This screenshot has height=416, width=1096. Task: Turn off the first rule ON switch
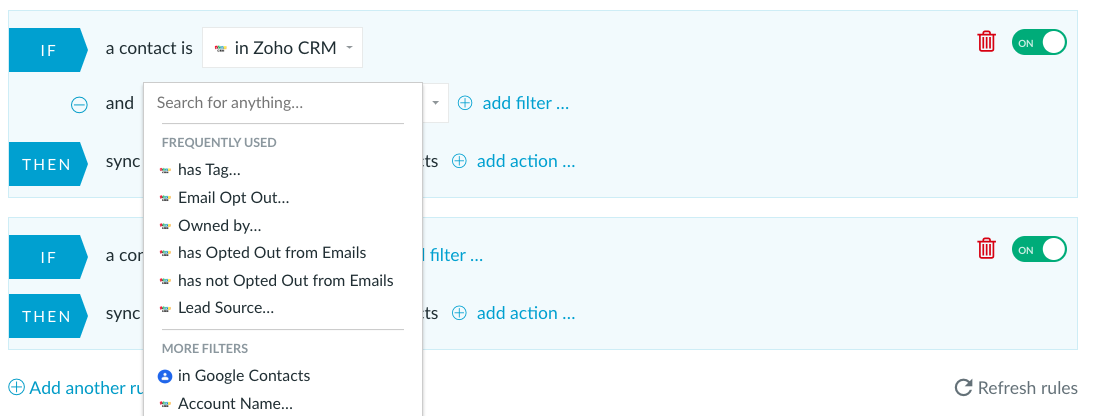click(x=1039, y=43)
